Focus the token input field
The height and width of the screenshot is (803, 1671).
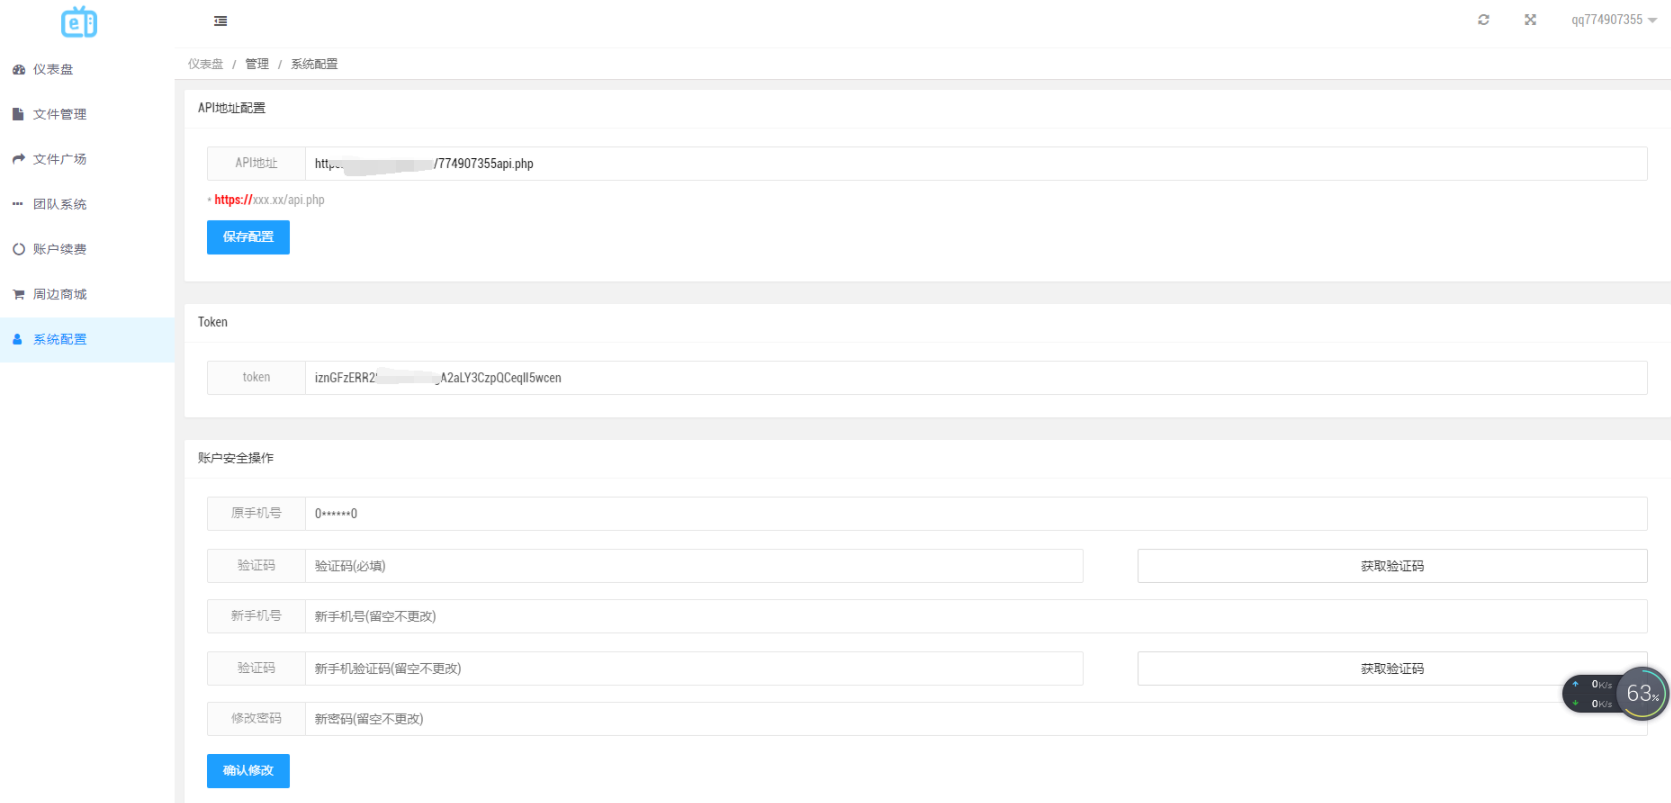pyautogui.click(x=975, y=378)
